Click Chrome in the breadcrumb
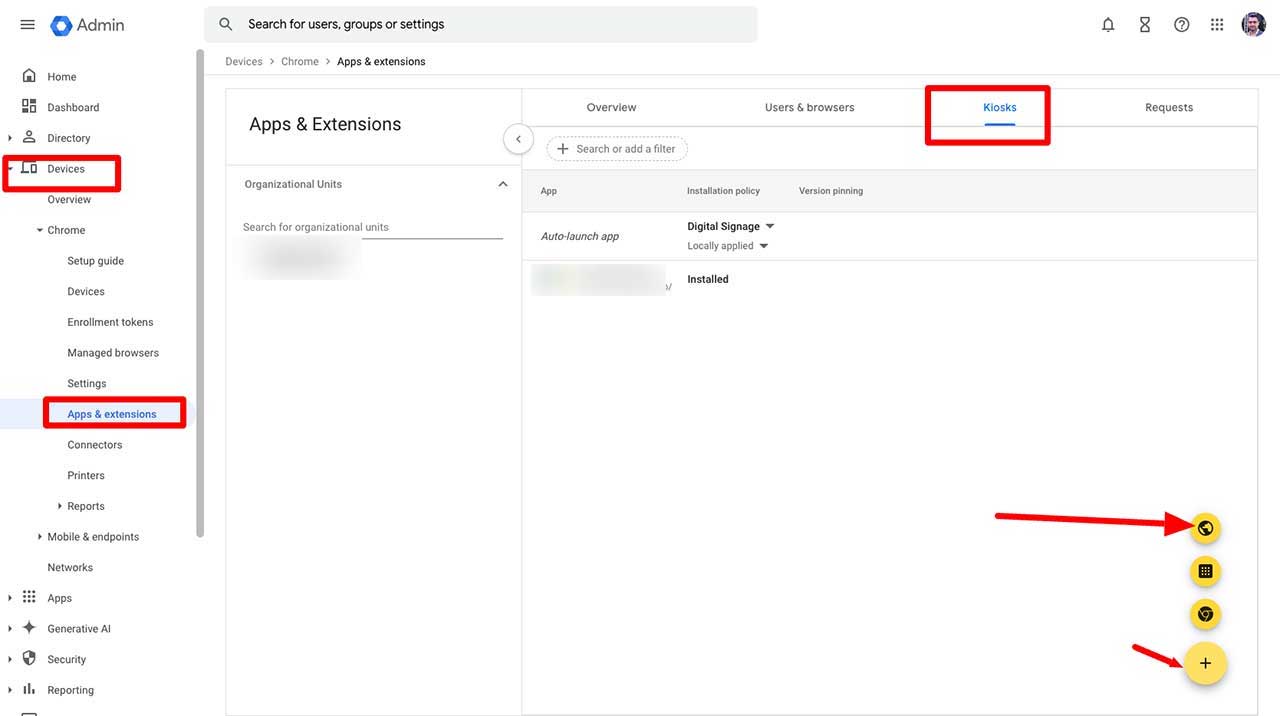Screen dimensions: 1280x716 tap(299, 62)
